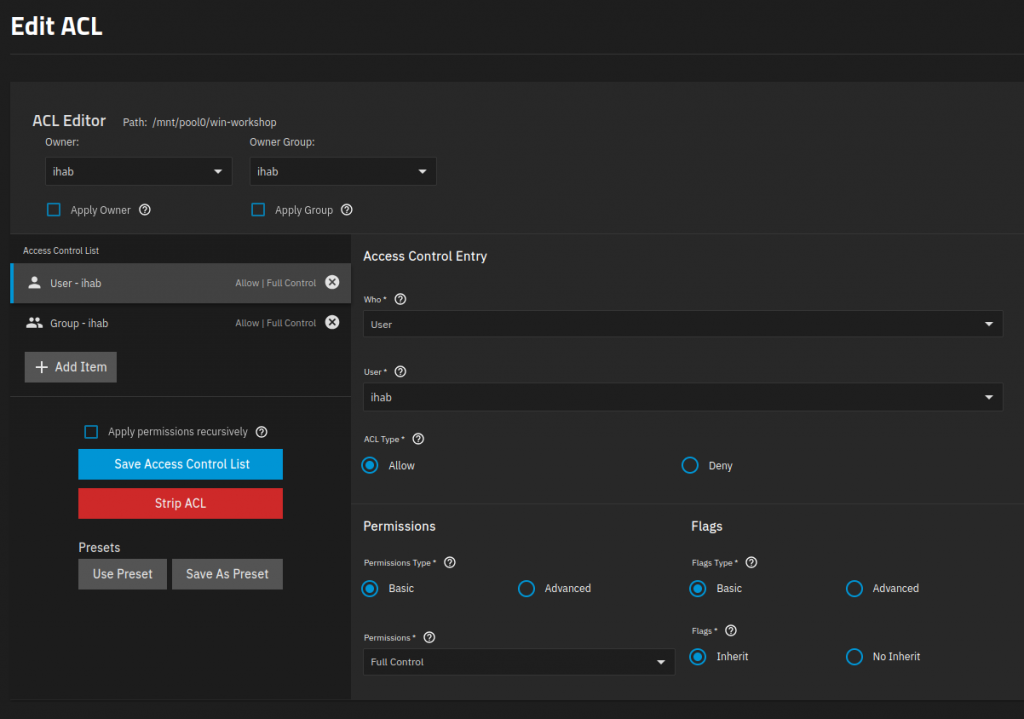Choose No Inherit flag option

click(854, 657)
